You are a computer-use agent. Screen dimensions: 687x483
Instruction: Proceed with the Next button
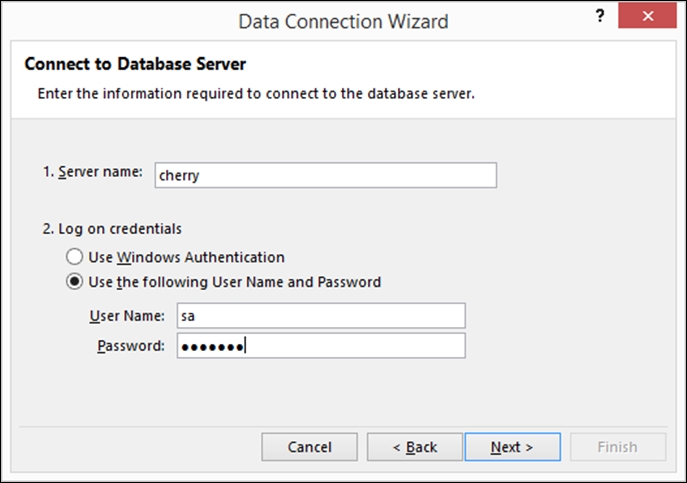[x=513, y=447]
